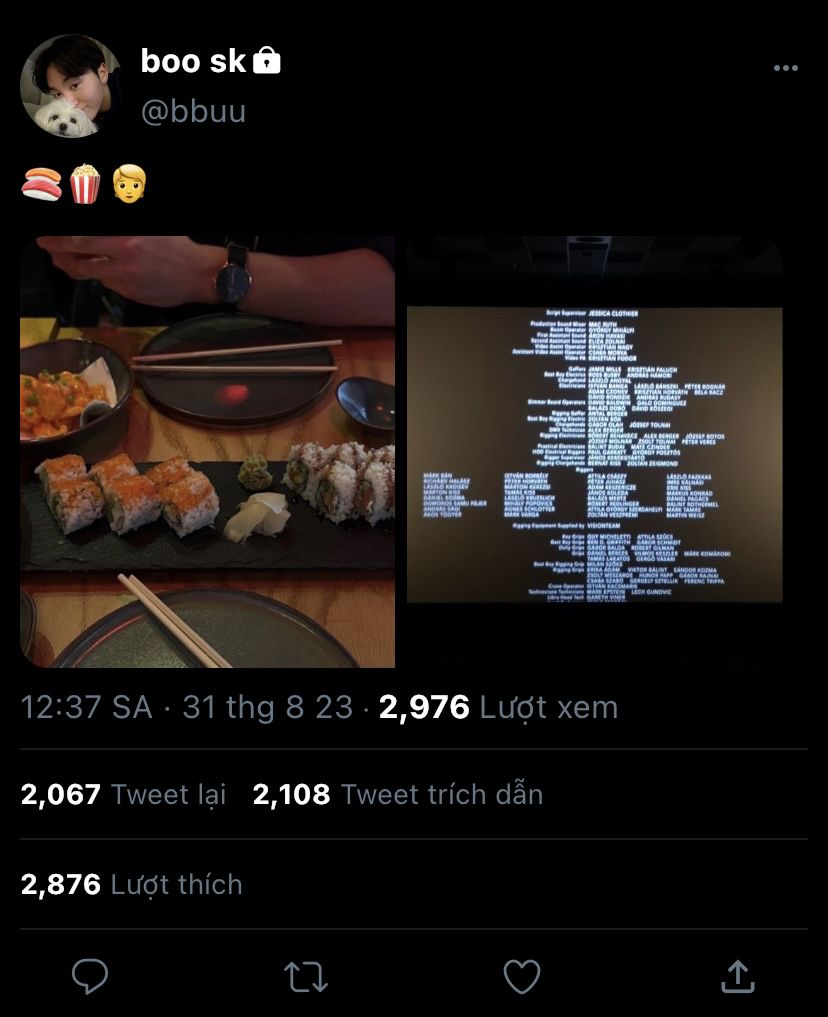Open the 2,976 Lượt xem analytics
The width and height of the screenshot is (828, 1017).
498,707
